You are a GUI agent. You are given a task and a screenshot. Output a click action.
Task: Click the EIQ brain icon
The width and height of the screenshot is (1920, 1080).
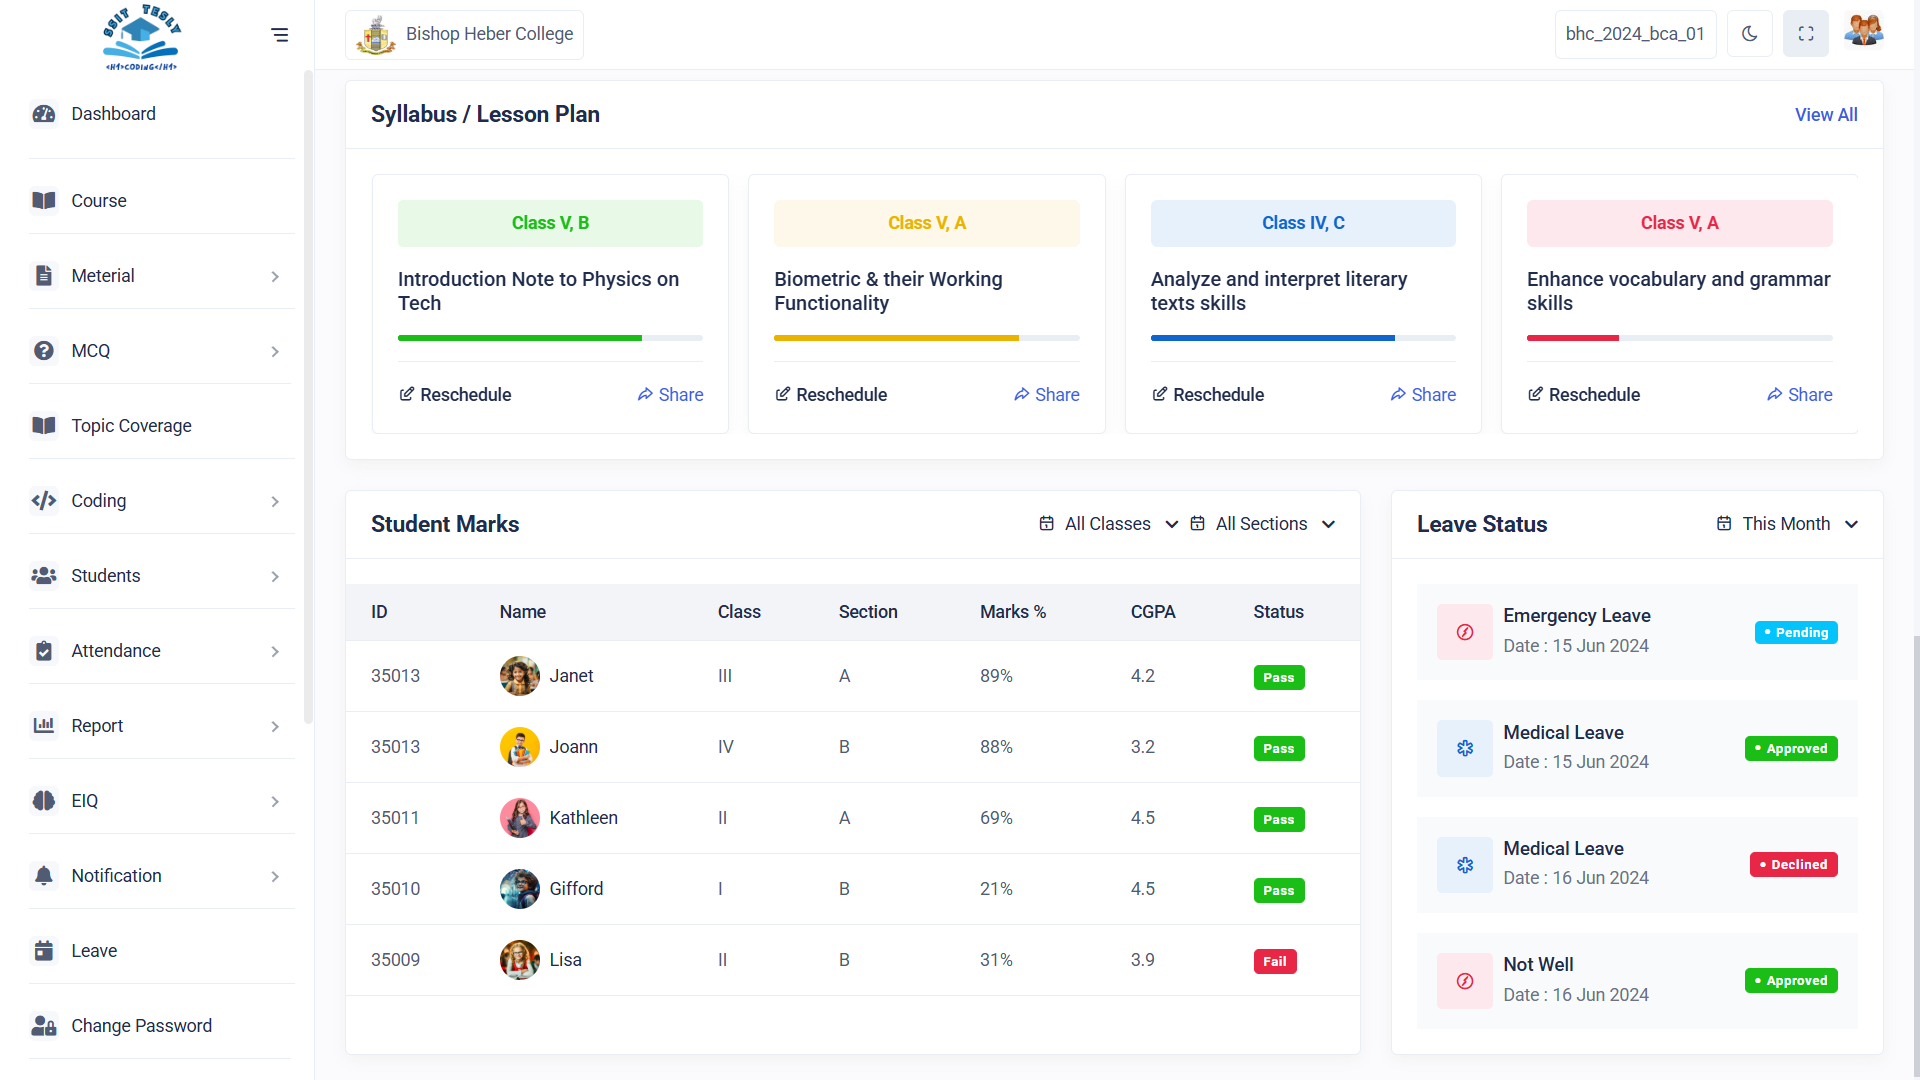(x=44, y=801)
